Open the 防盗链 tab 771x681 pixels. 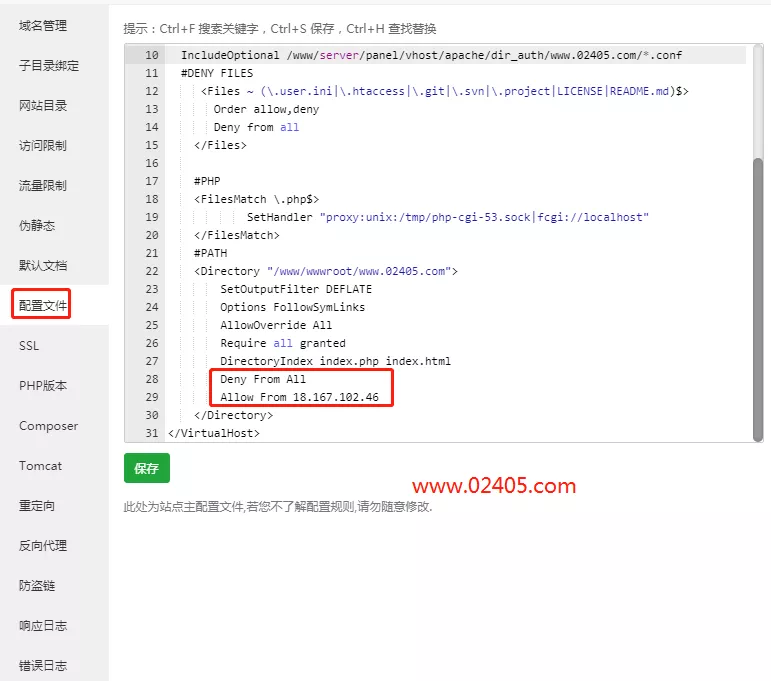pos(37,586)
